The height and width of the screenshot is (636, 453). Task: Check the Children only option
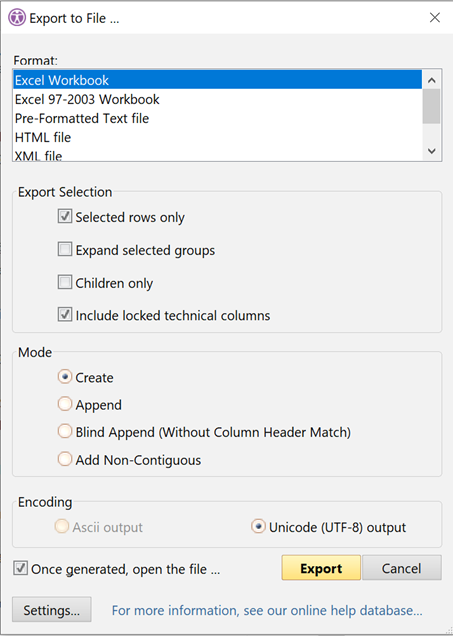tap(65, 282)
